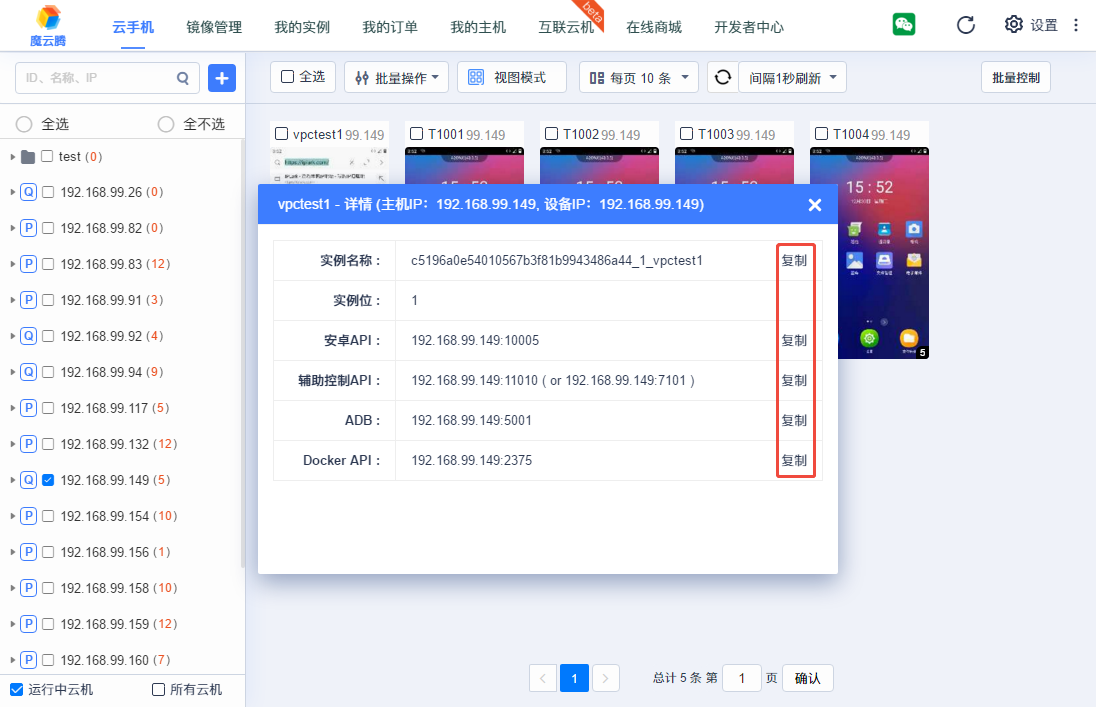Click the refresh icon in top bar
The width and height of the screenshot is (1096, 707).
tap(965, 25)
